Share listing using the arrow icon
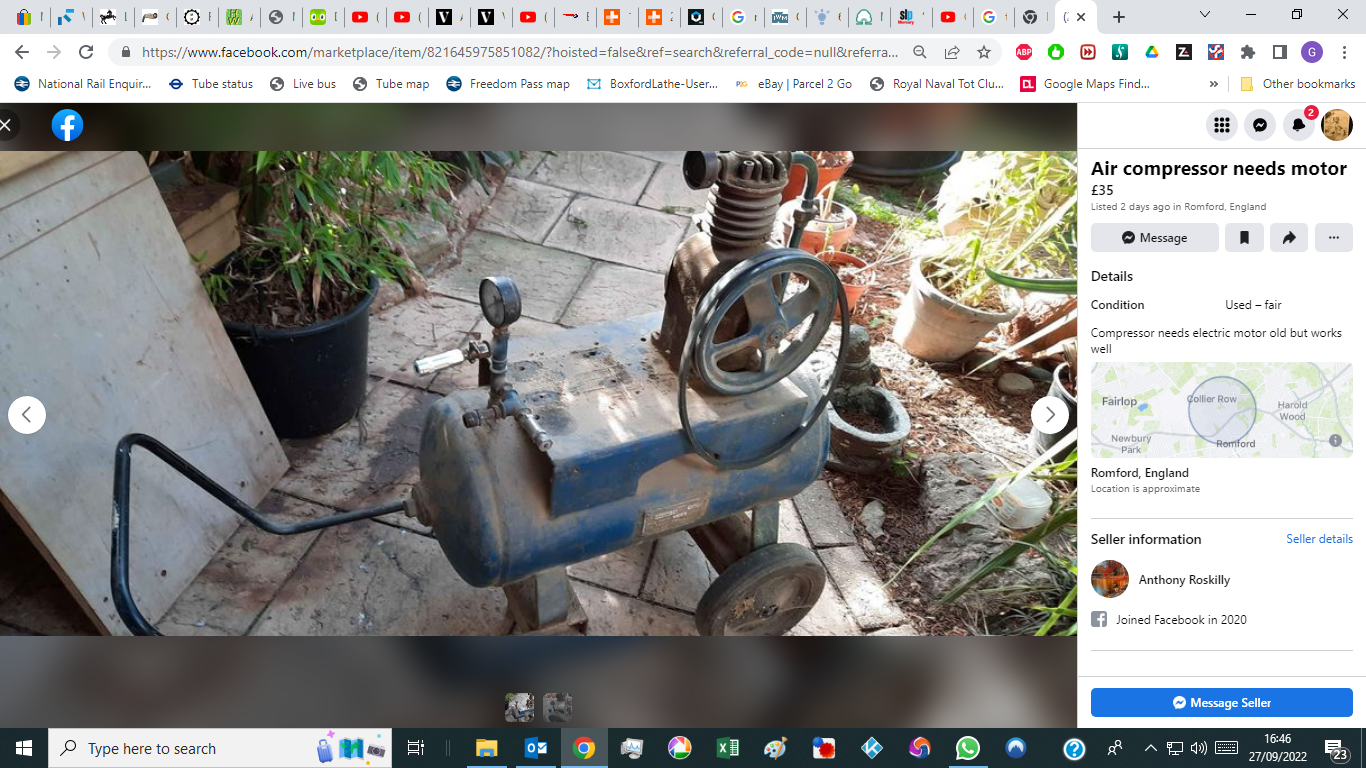This screenshot has height=768, width=1366. pos(1289,238)
